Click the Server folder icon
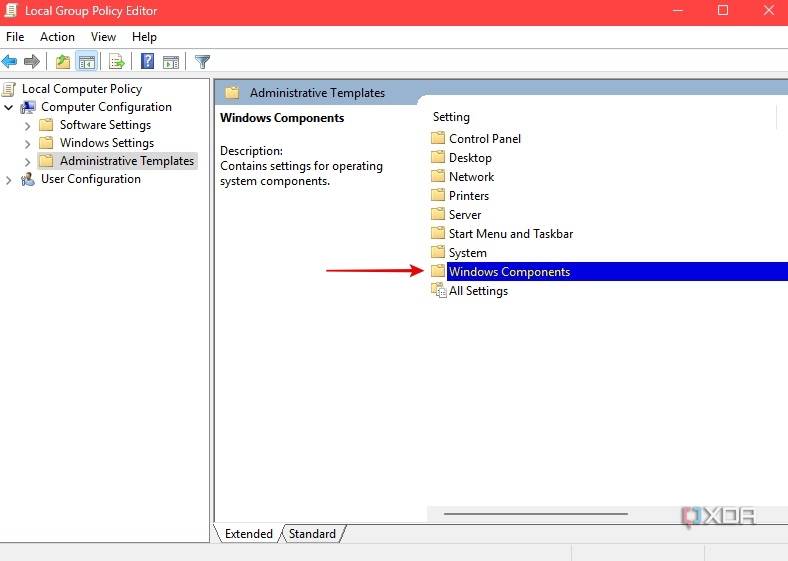The image size is (788, 561). 438,214
